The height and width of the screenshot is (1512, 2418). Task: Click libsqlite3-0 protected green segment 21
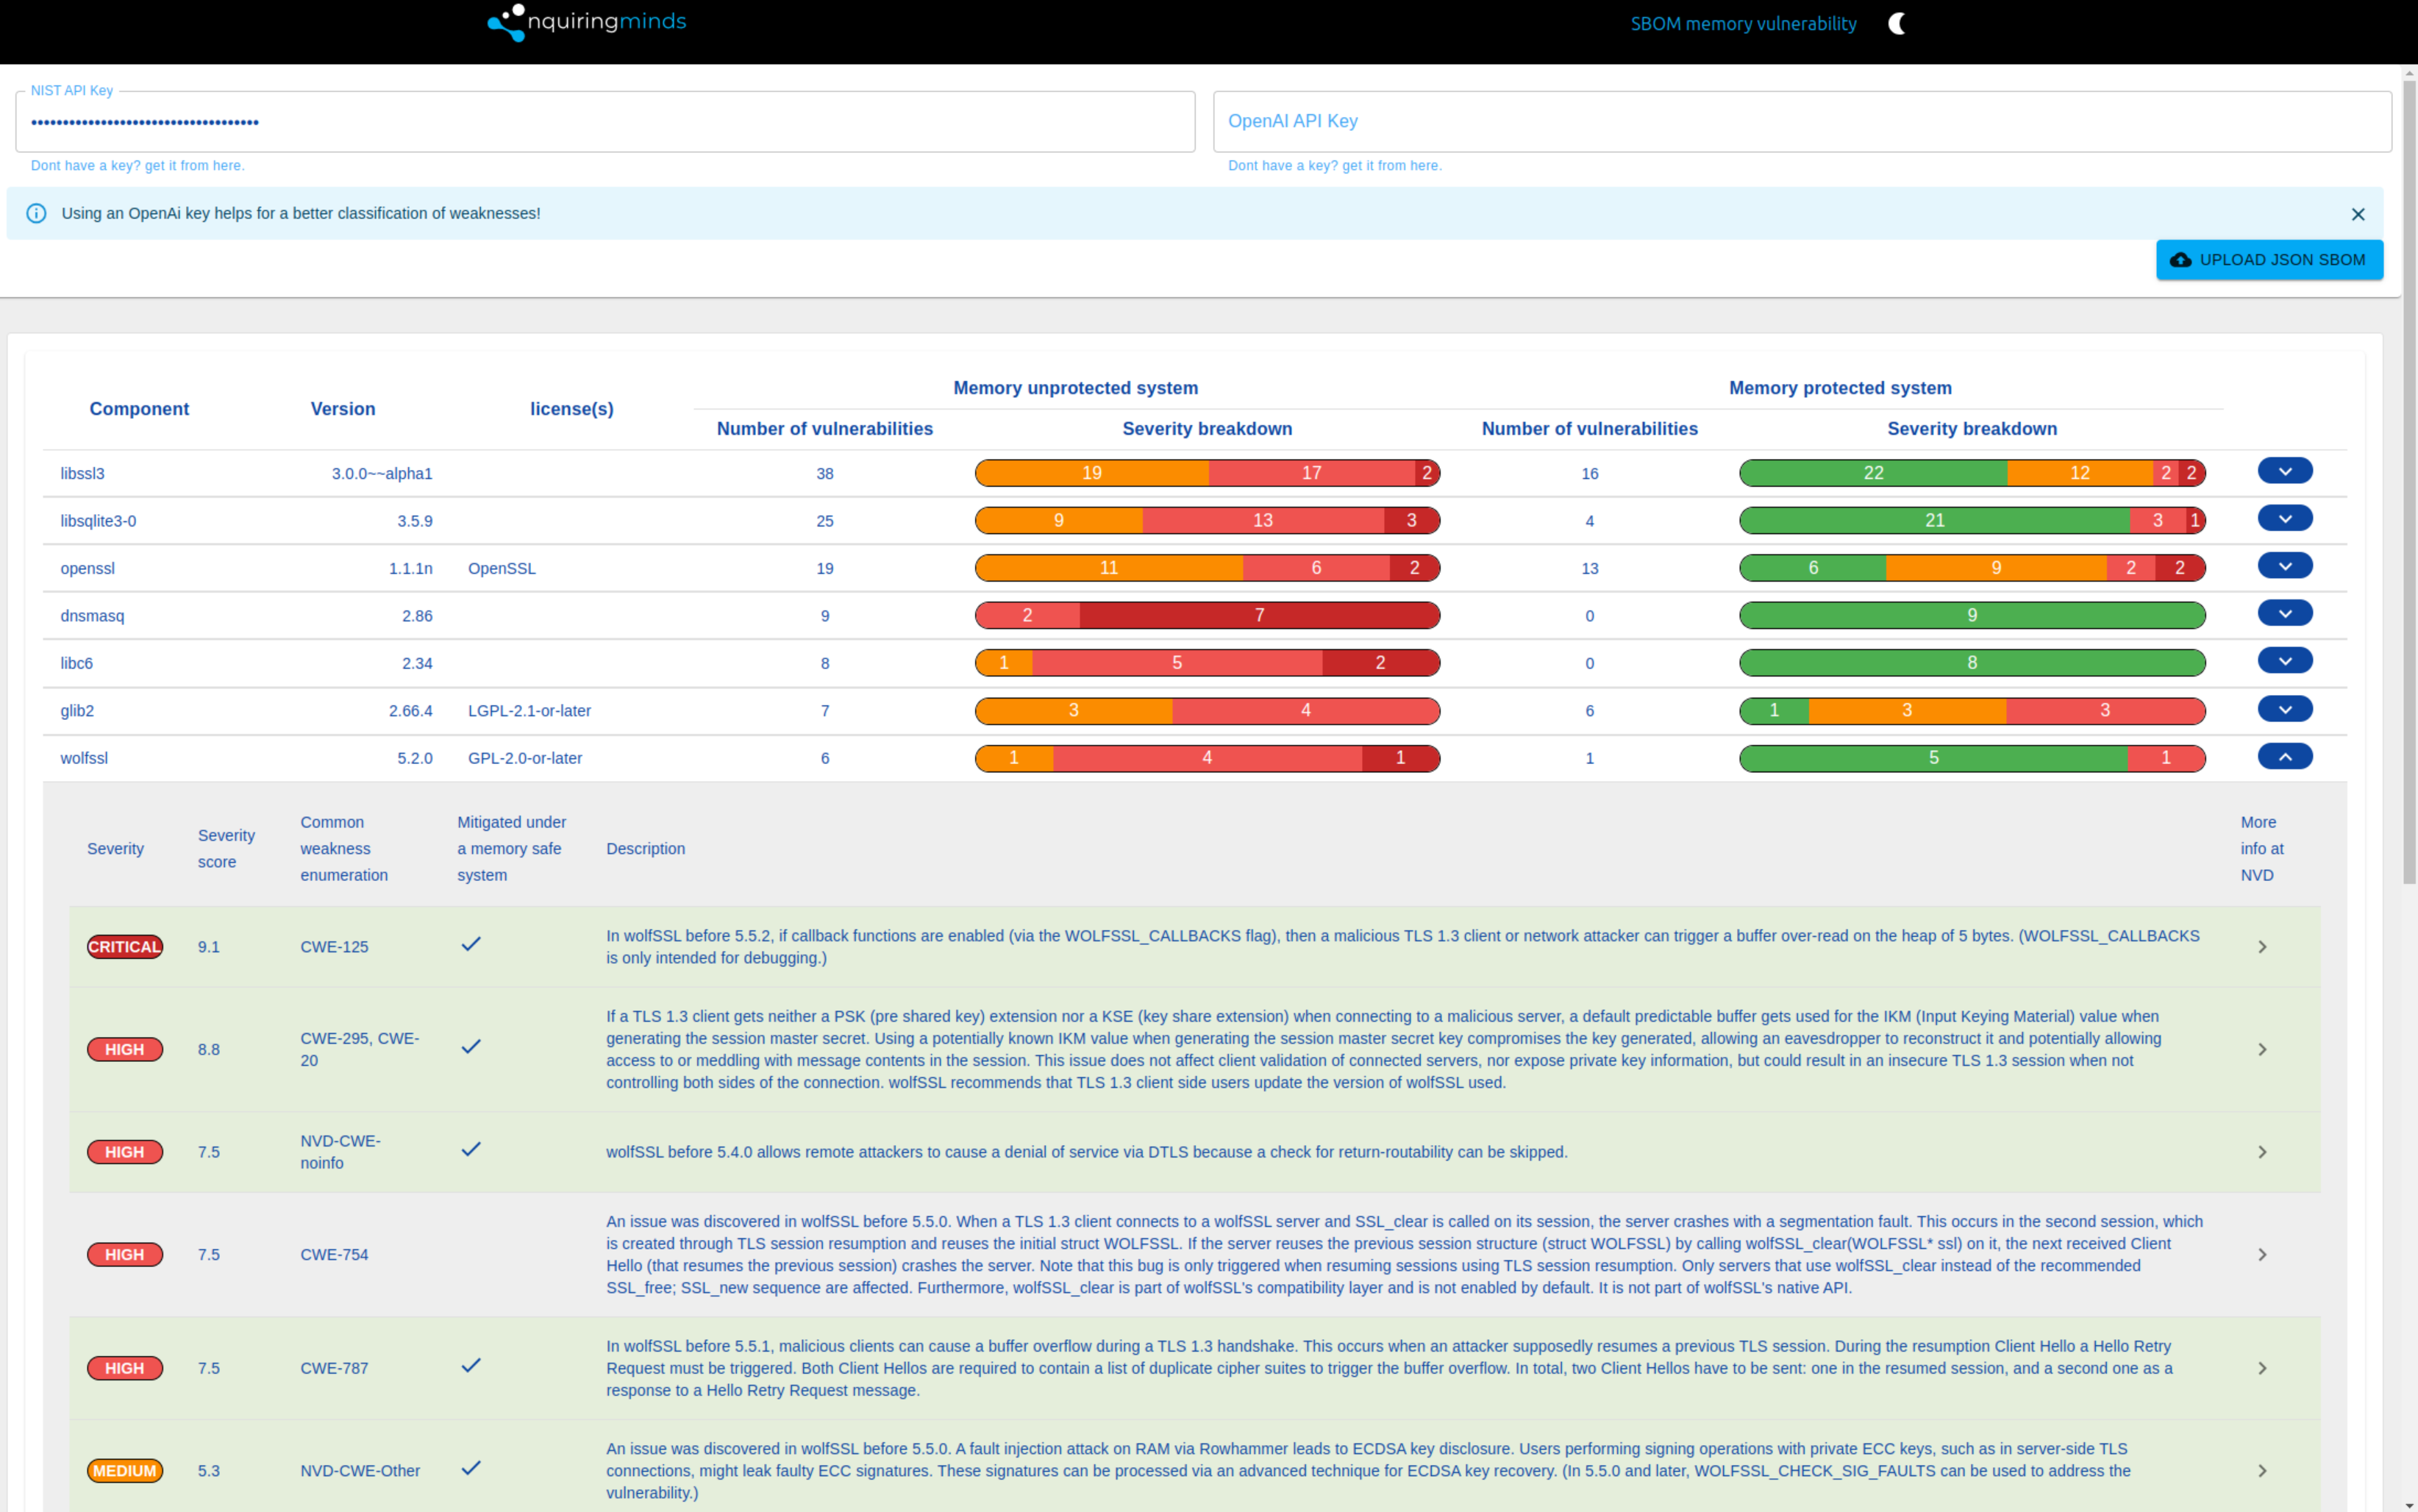[1935, 520]
